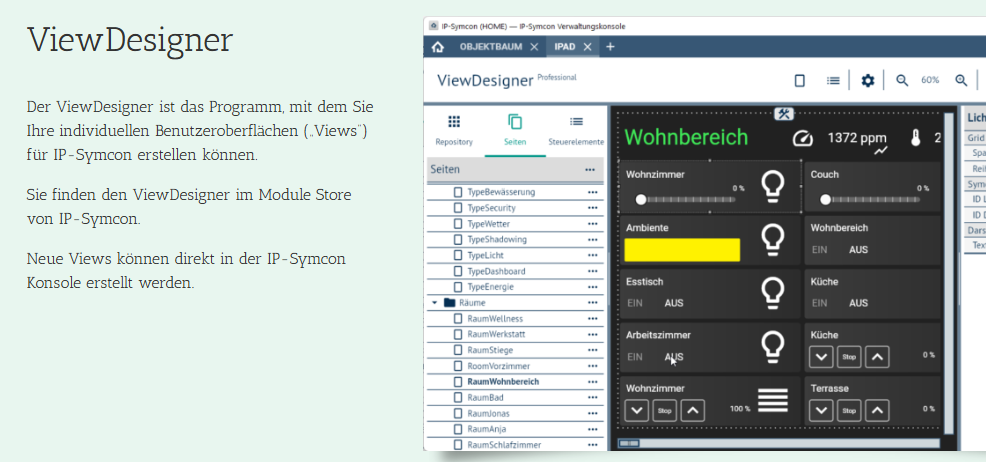986x462 pixels.
Task: Open options for Räume folder row
Action: coord(592,303)
